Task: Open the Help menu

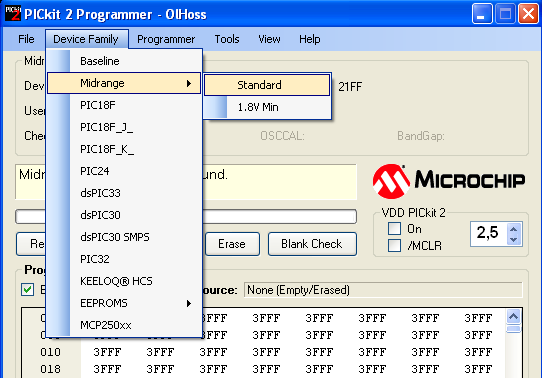Action: pos(309,39)
